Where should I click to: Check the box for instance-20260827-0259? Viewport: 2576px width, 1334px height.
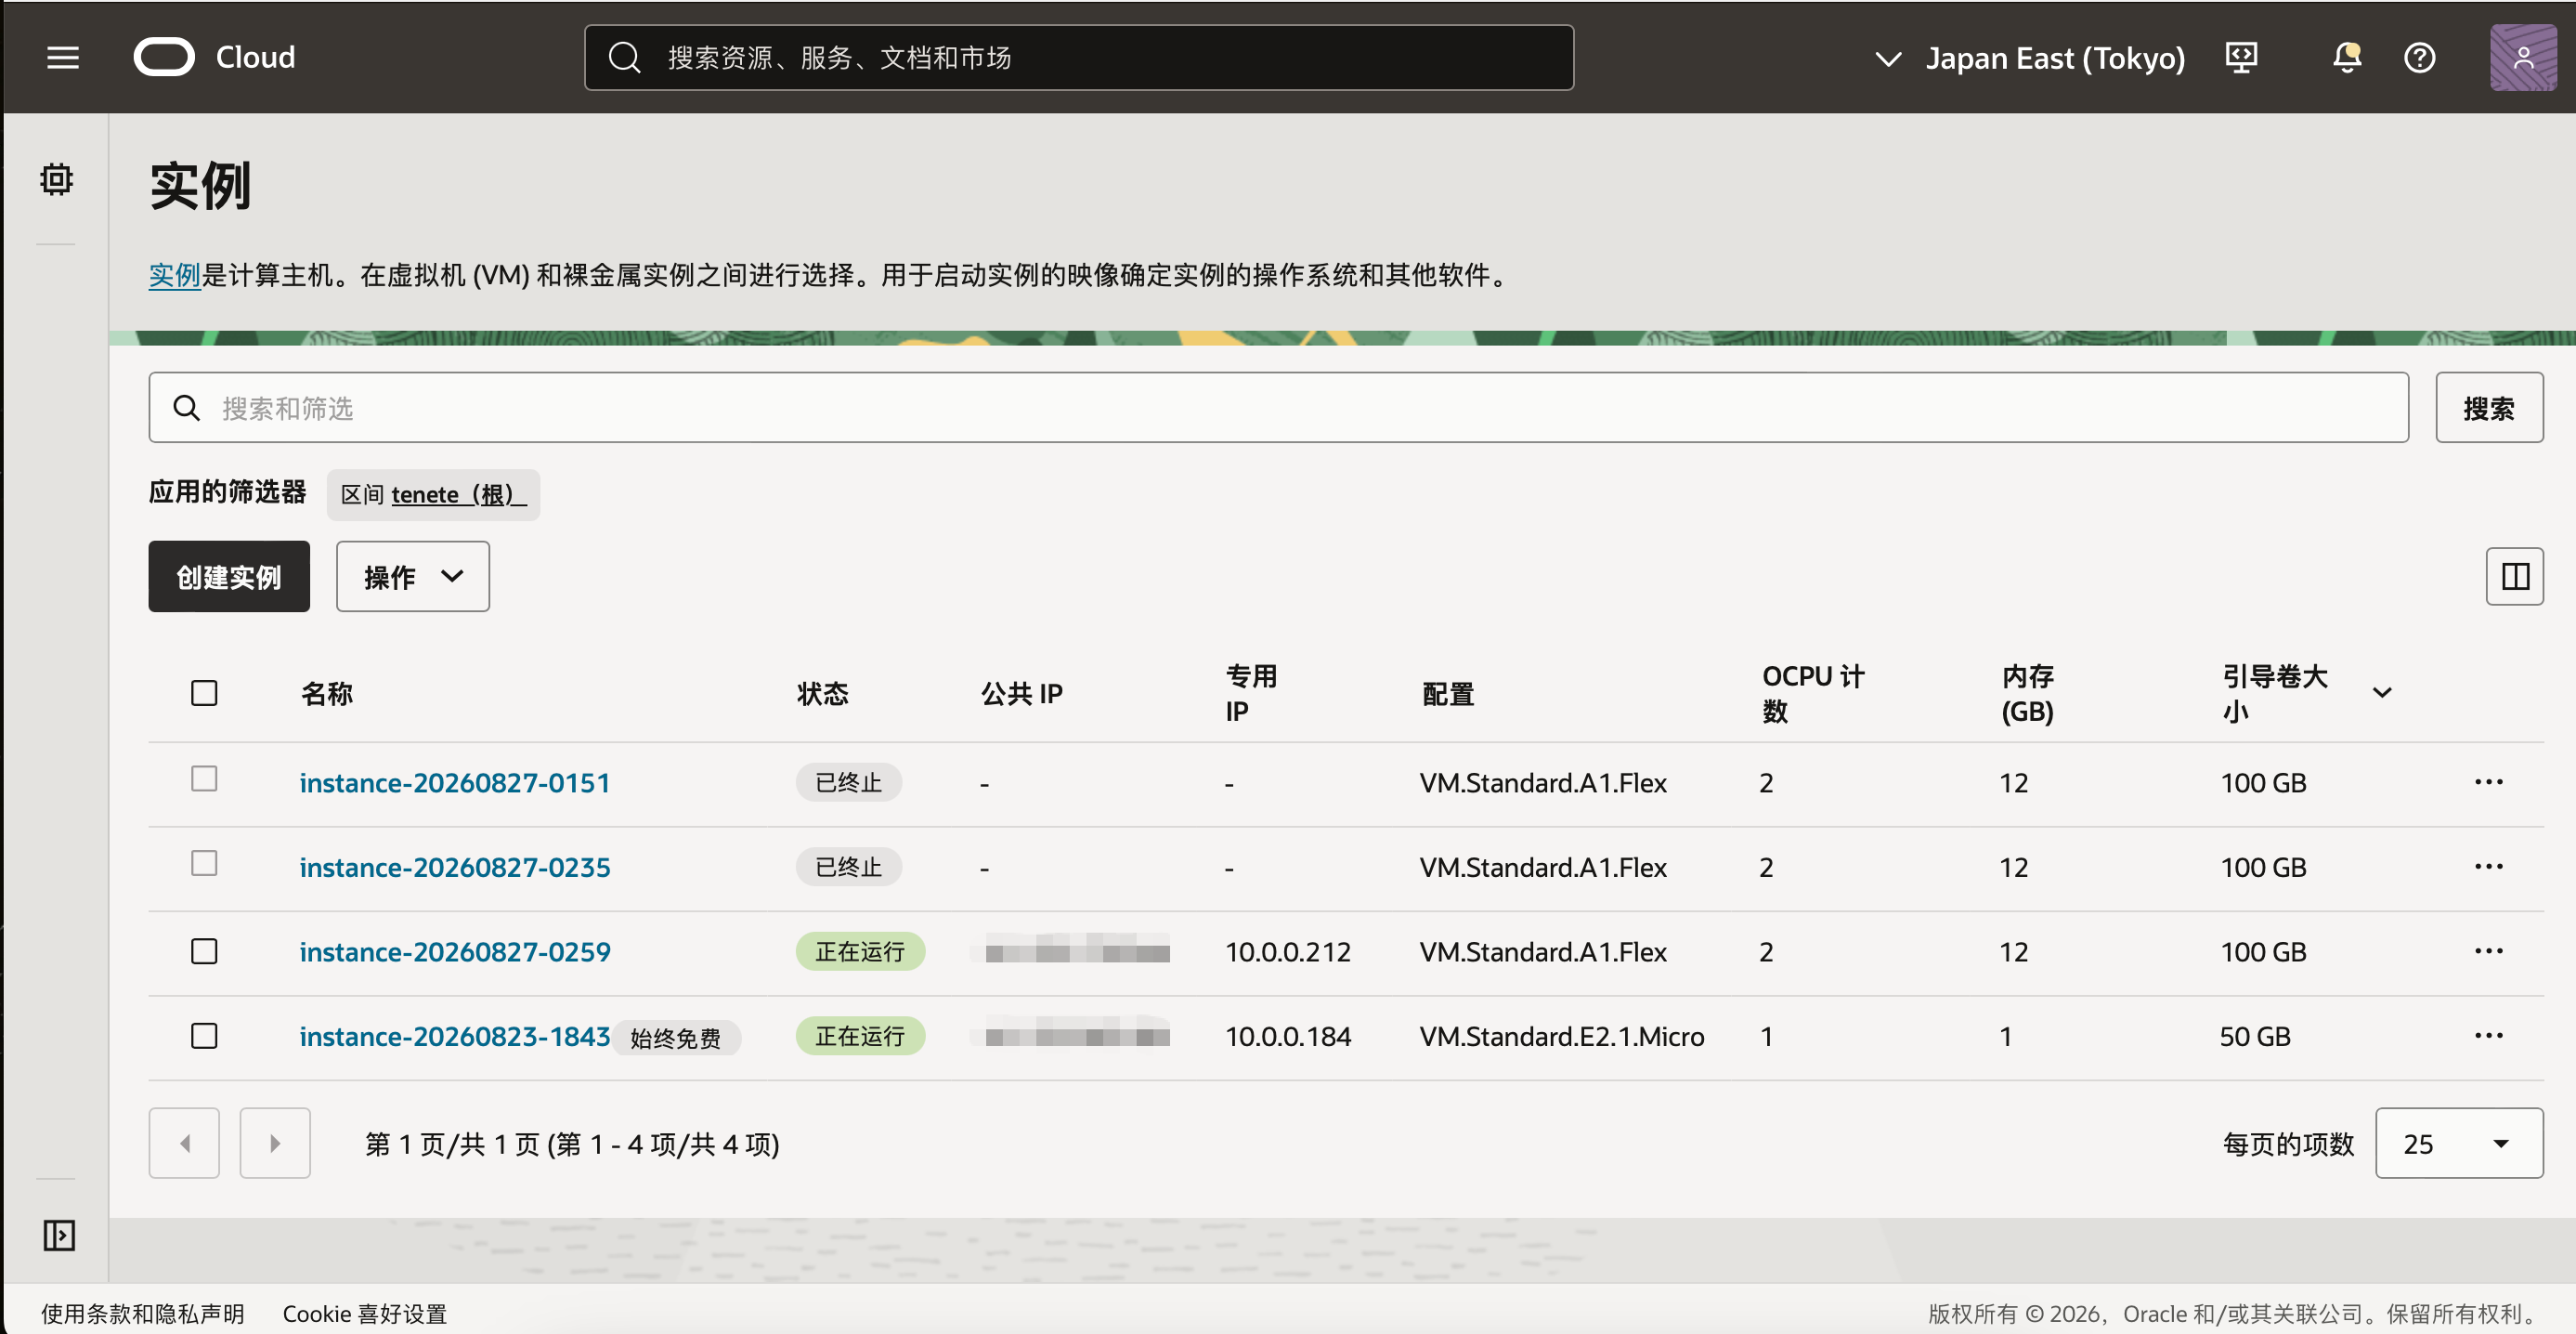coord(204,951)
